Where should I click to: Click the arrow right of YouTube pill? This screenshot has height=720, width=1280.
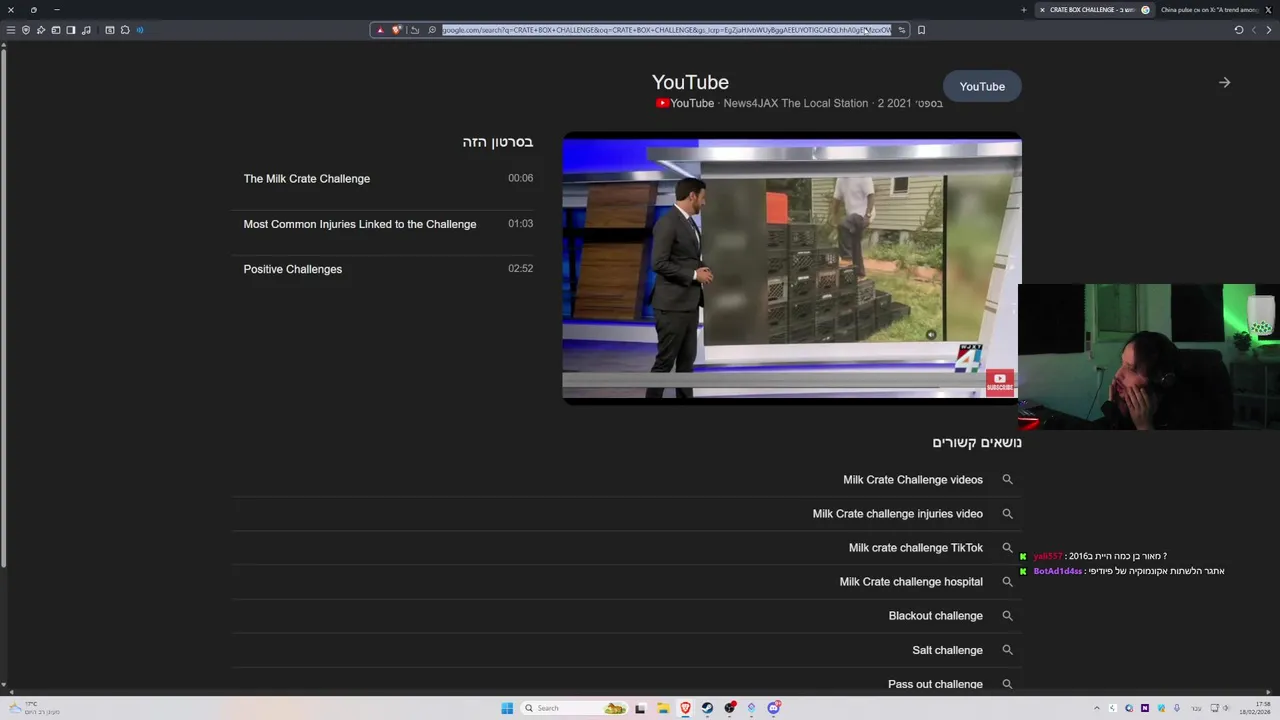(1224, 83)
